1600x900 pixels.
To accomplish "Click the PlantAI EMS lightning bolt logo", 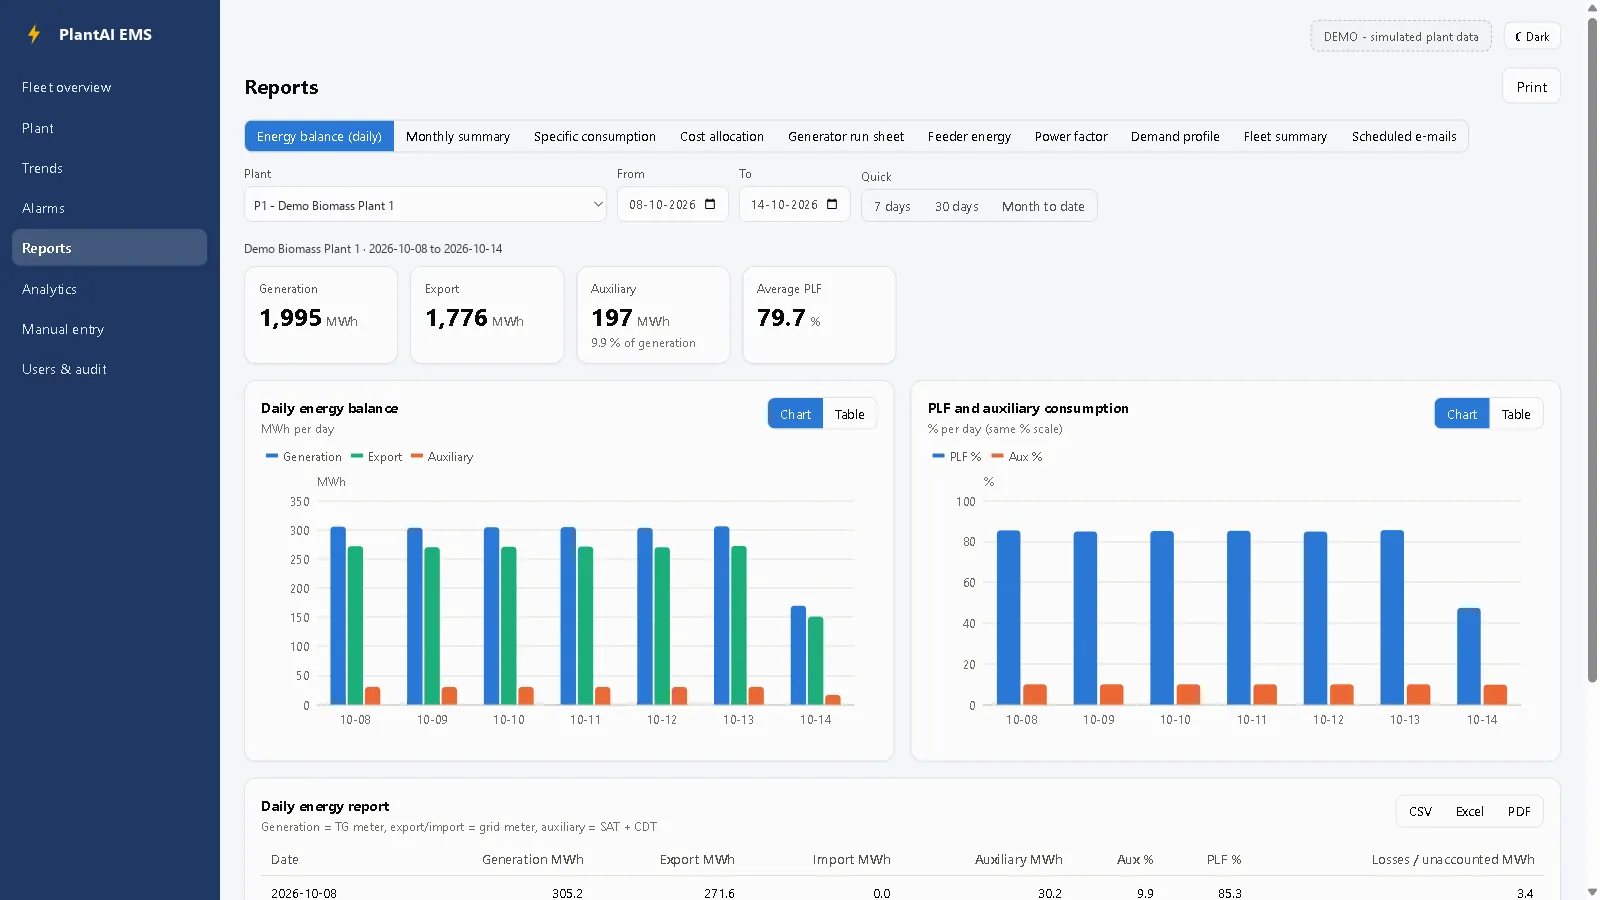I will point(34,34).
